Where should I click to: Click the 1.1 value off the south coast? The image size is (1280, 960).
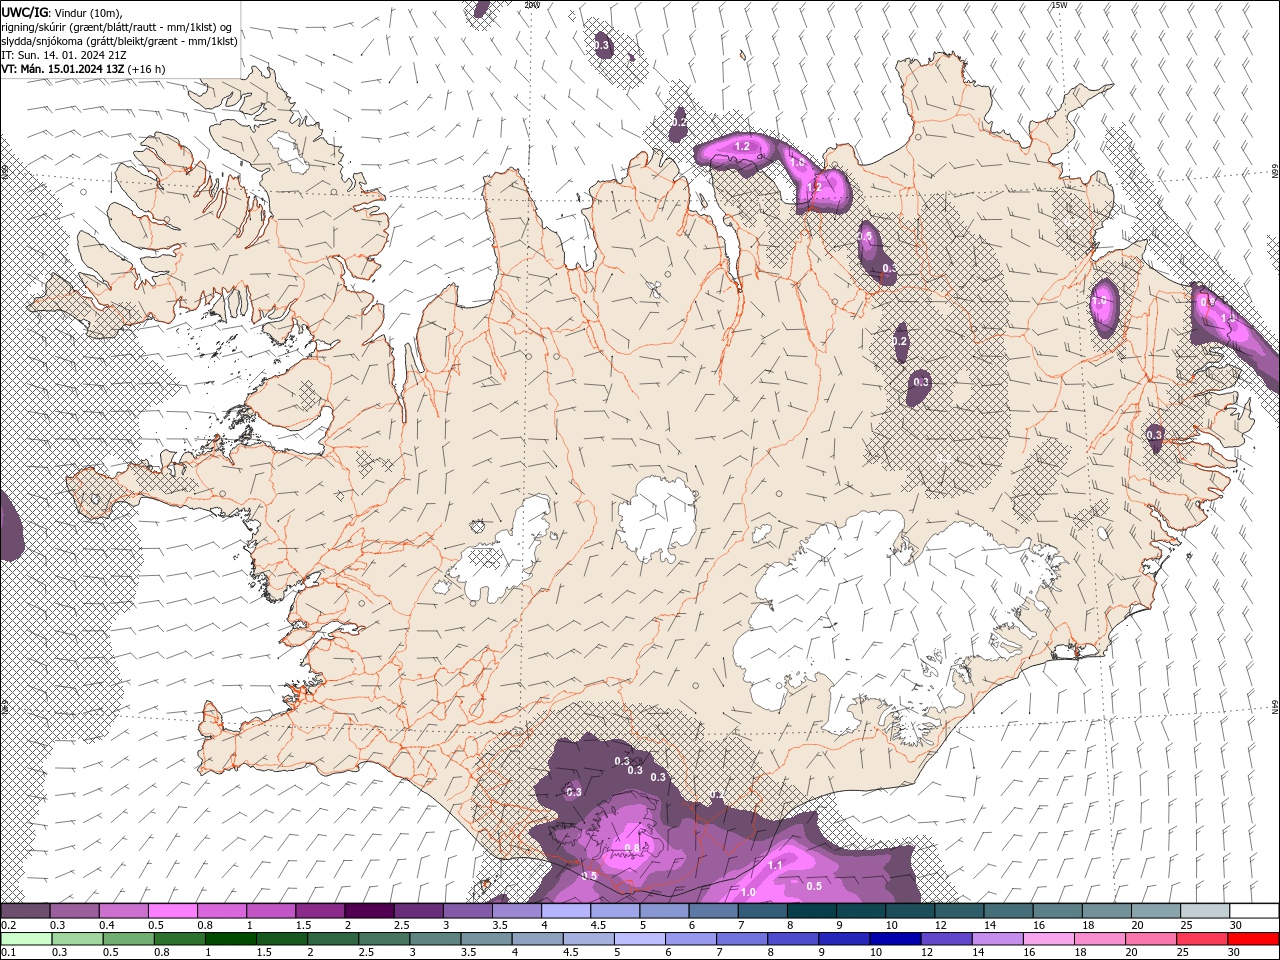(x=775, y=866)
